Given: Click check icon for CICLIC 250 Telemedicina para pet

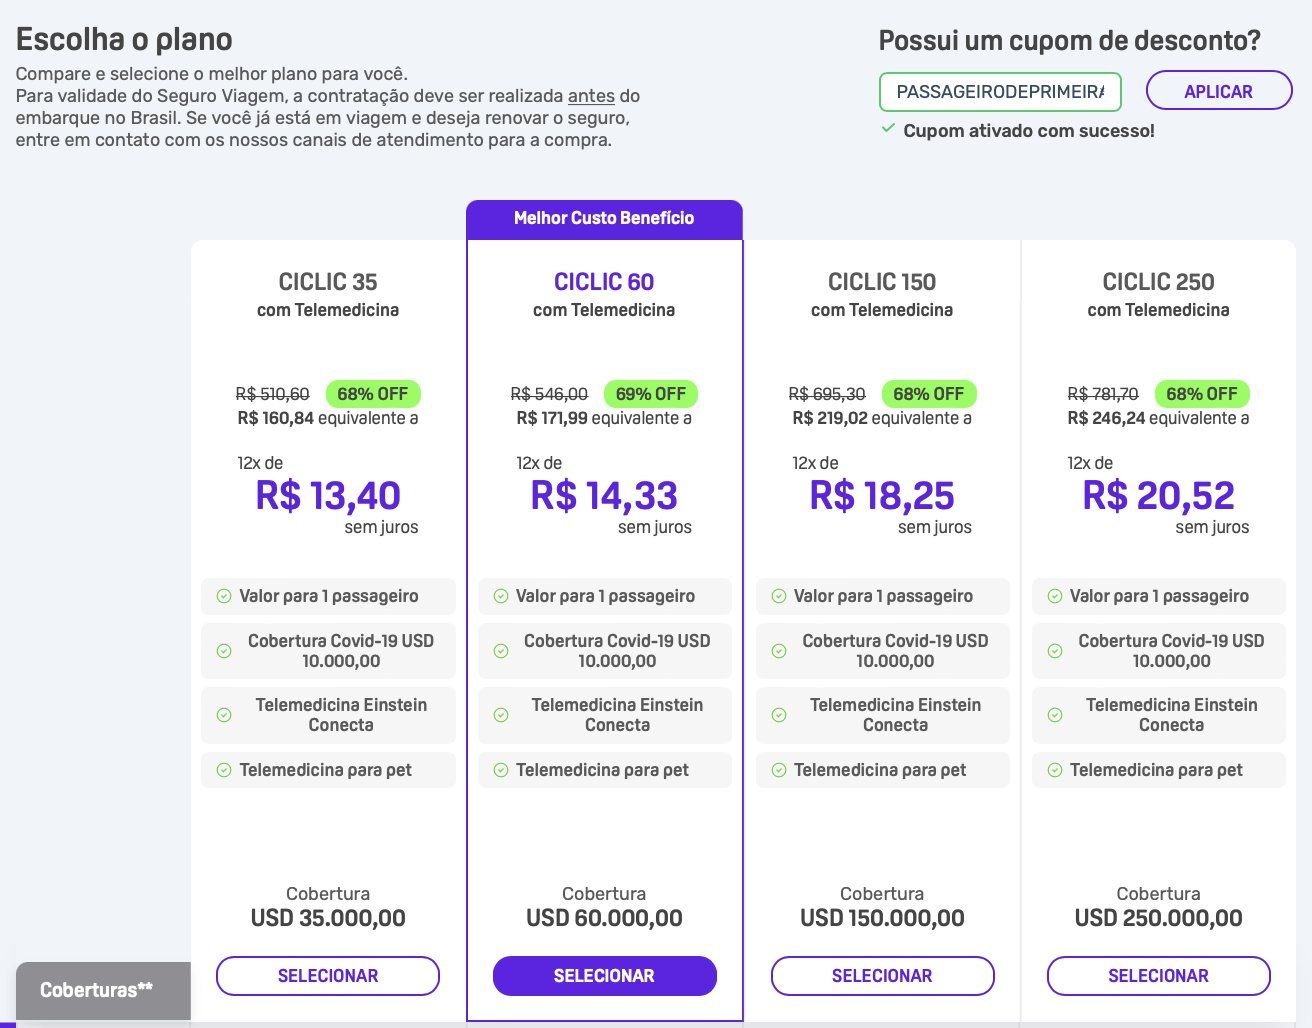Looking at the screenshot, I should (1054, 770).
